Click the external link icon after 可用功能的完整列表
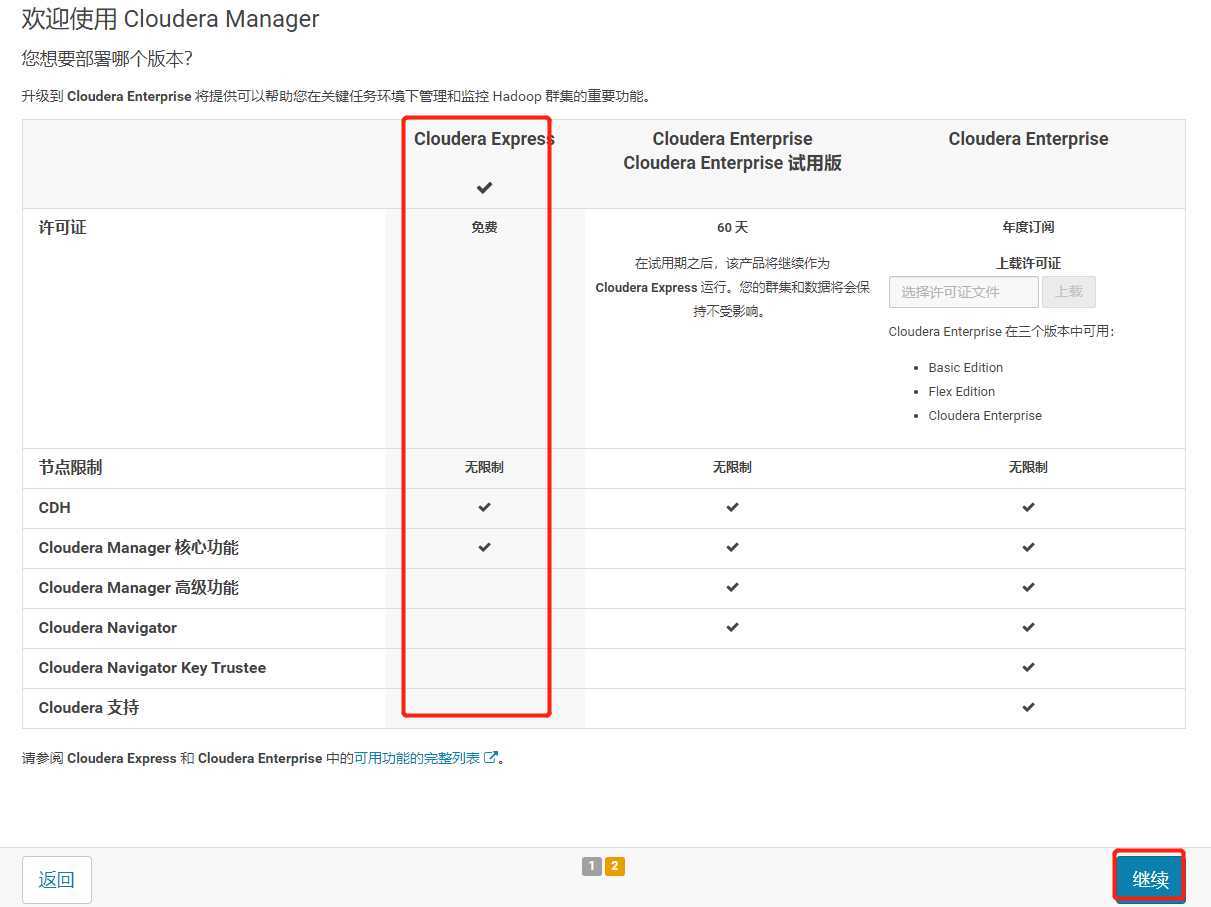The height and width of the screenshot is (907, 1211). point(490,758)
